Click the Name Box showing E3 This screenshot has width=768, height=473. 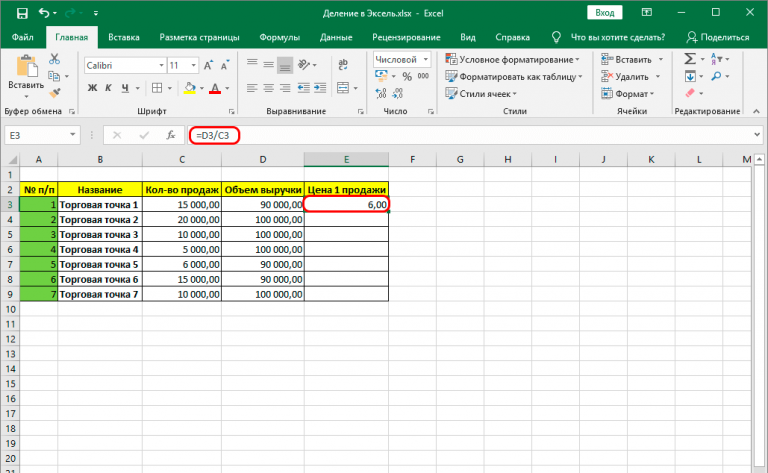36,135
